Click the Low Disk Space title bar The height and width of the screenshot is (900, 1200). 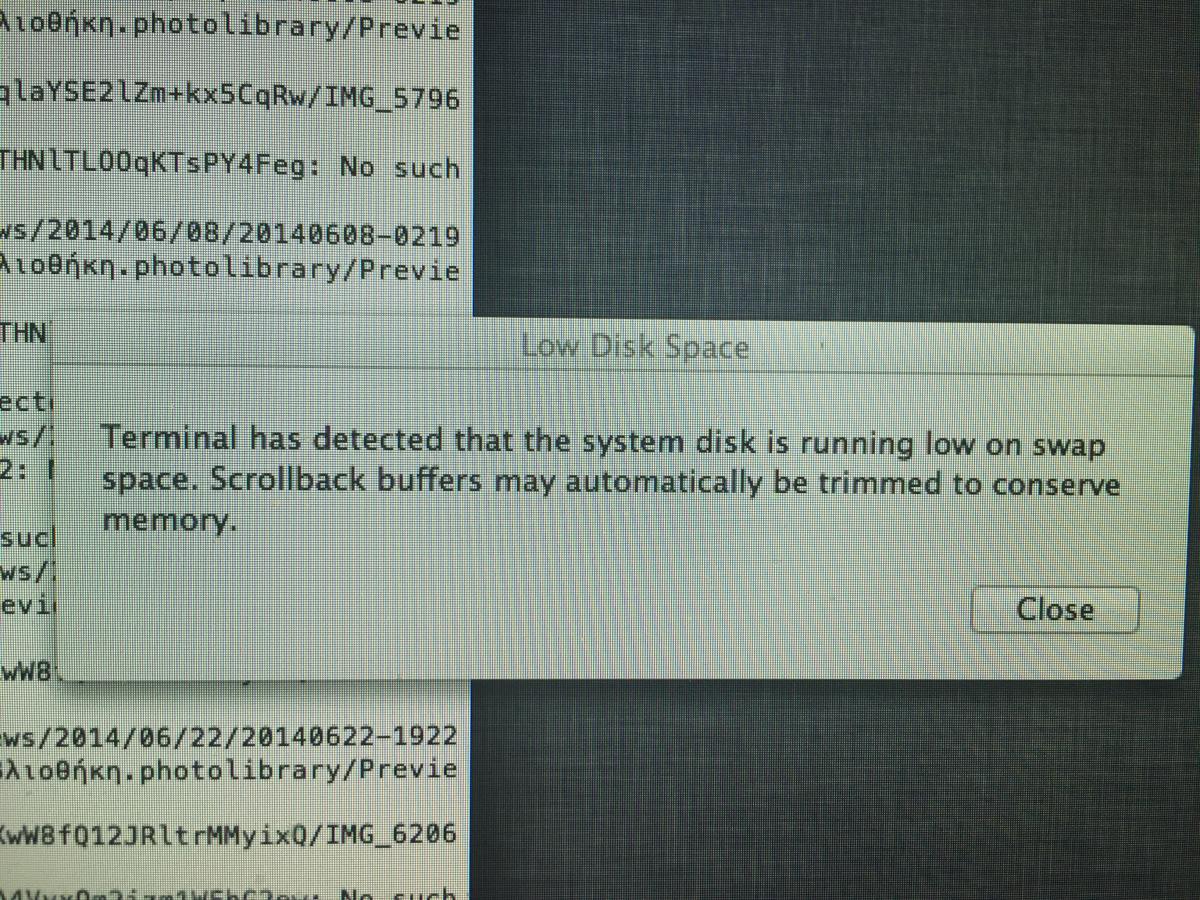point(634,347)
